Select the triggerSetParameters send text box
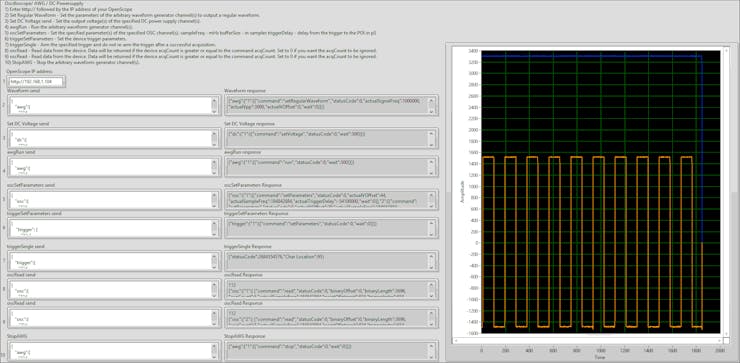 click(x=108, y=228)
